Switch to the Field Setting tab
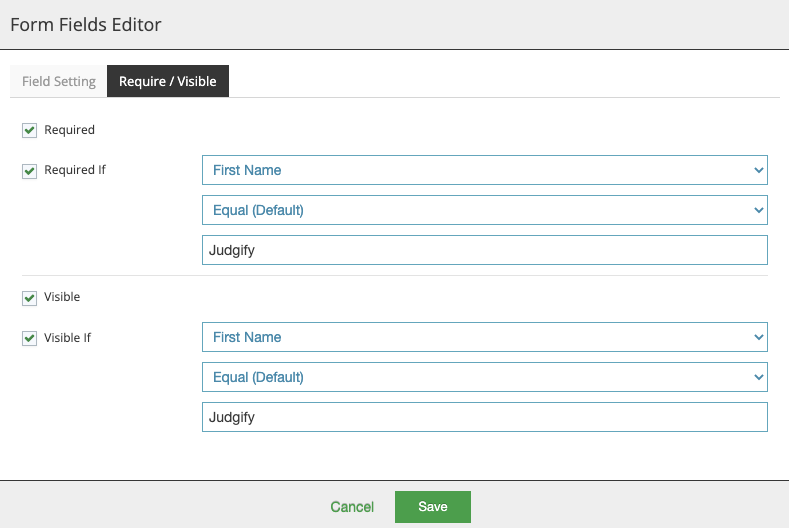 (x=59, y=81)
